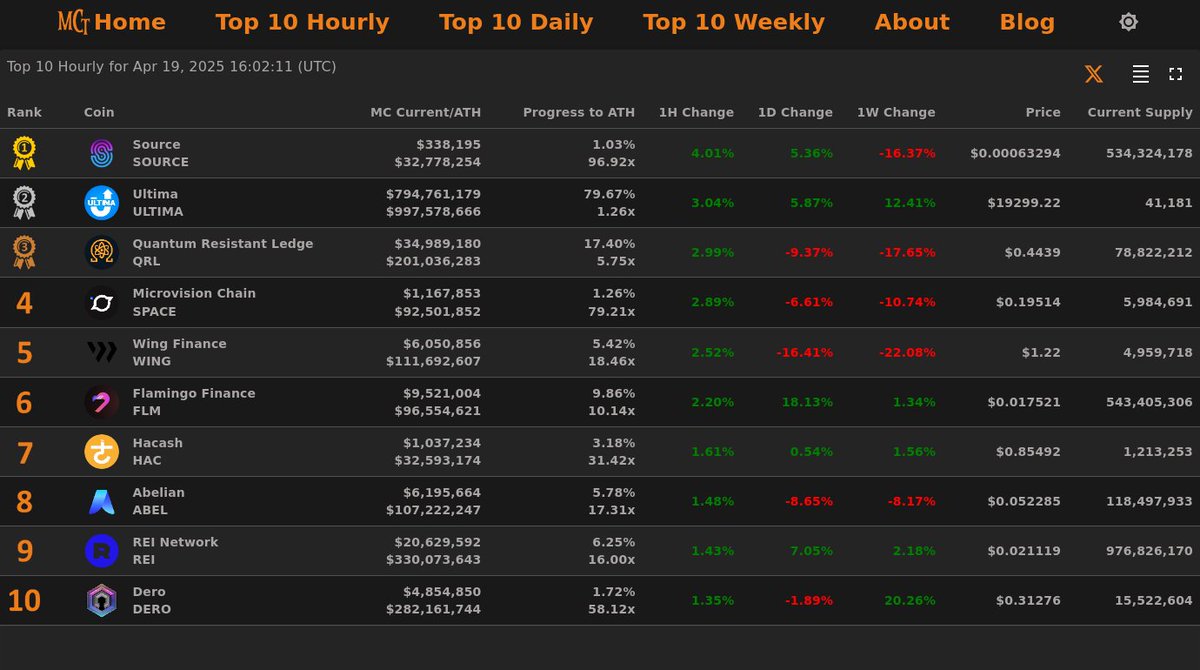
Task: Click rank number 10
Action: (24, 601)
